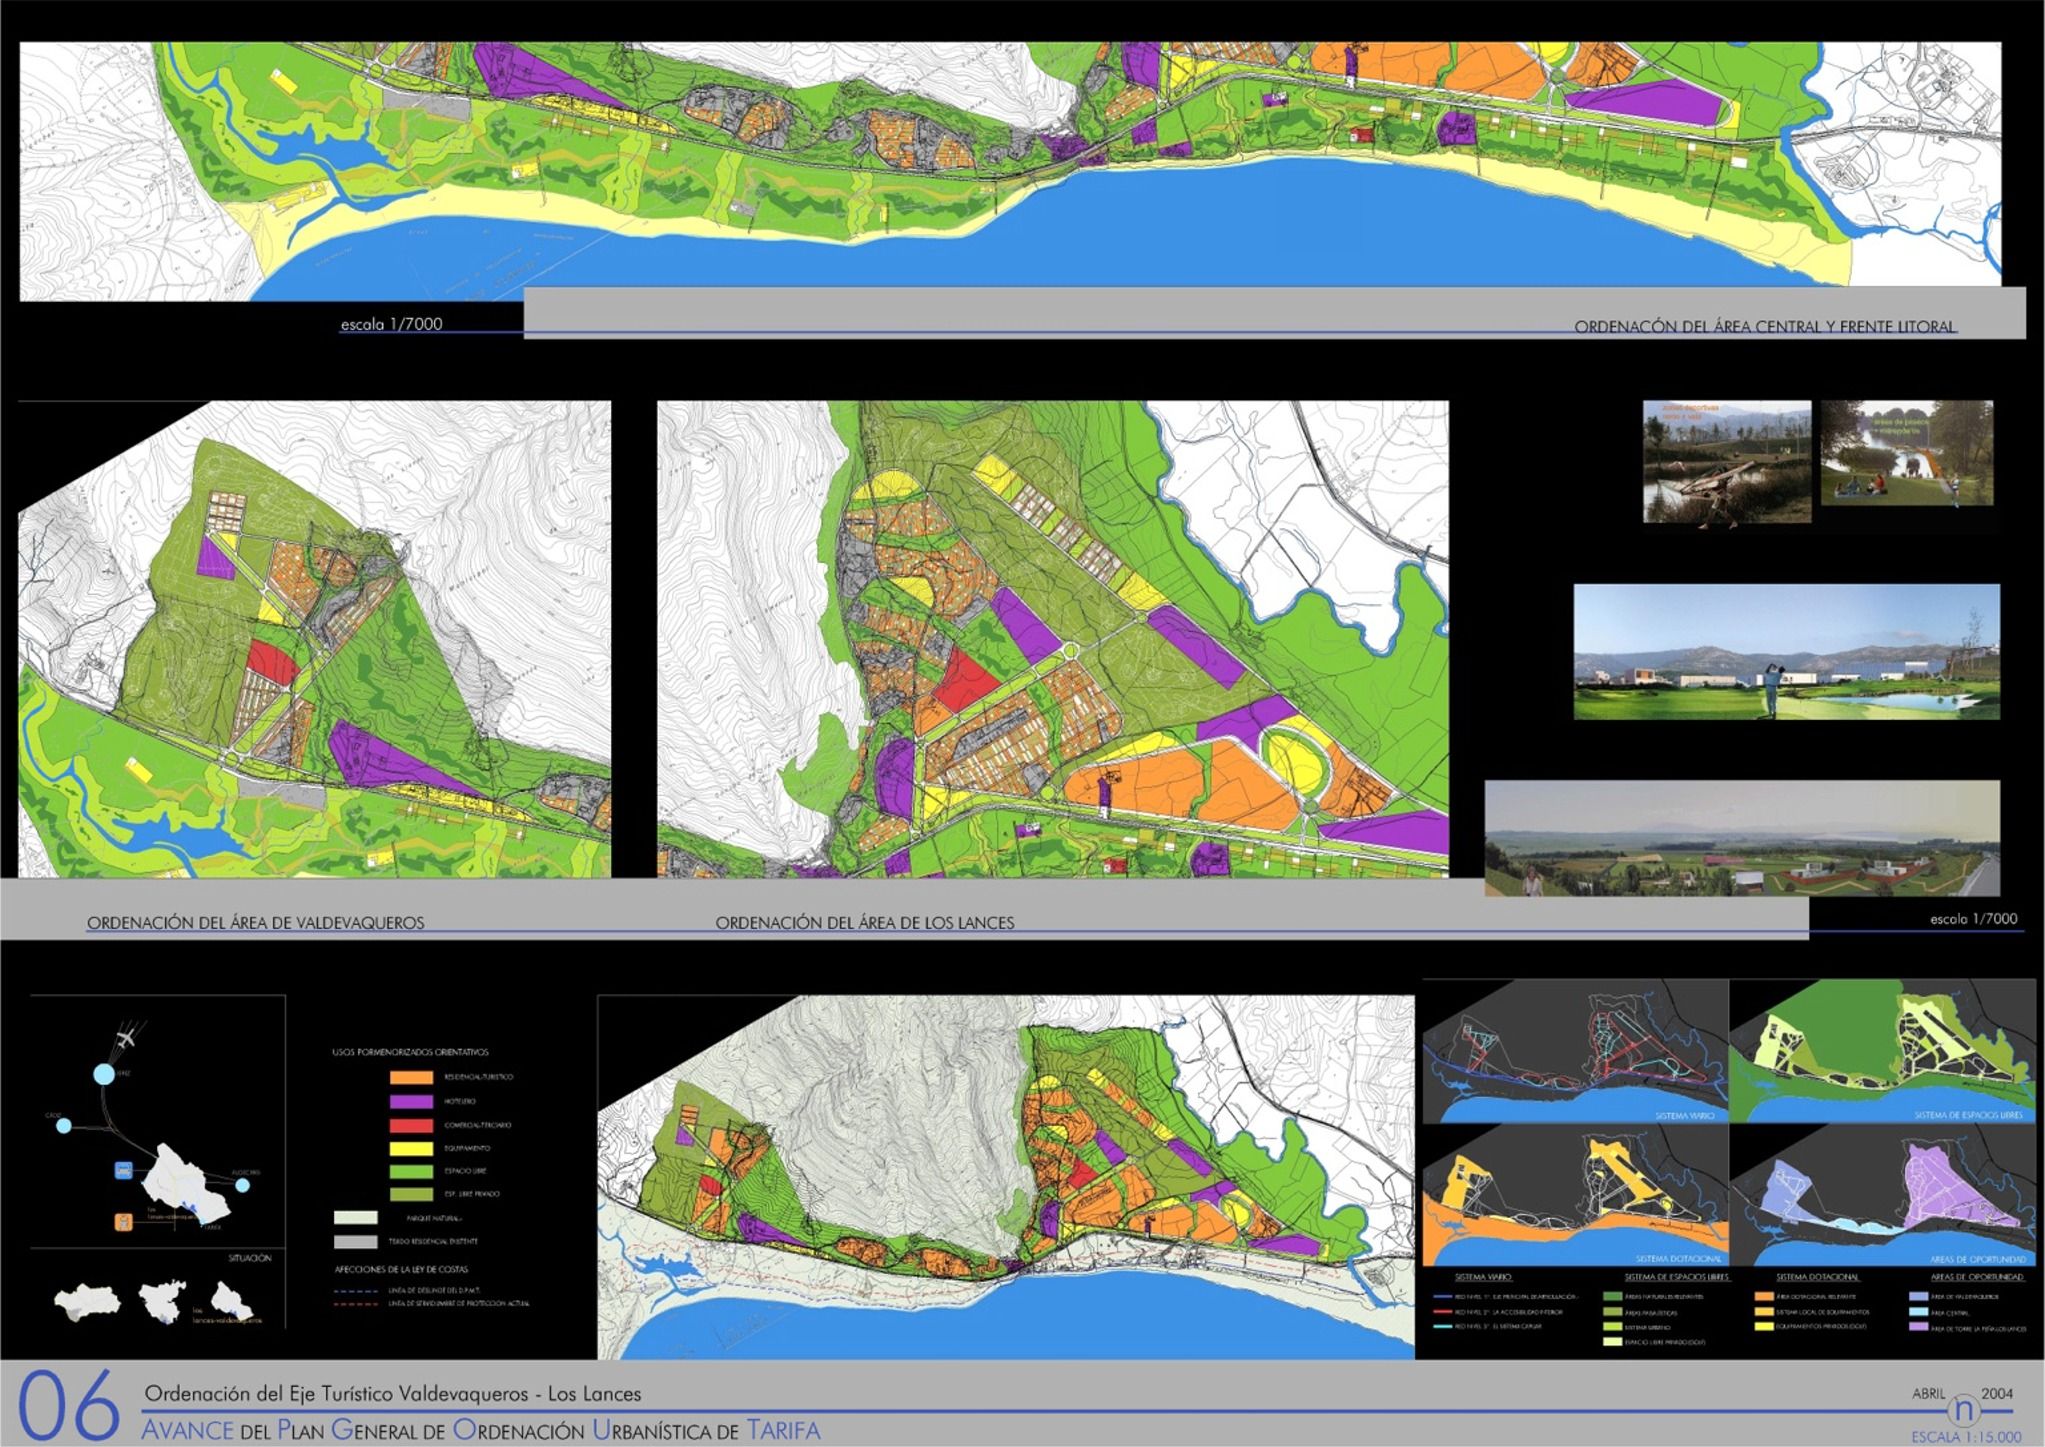This screenshot has width=2045, height=1447.
Task: Click the dark green Áreas Naturales Relevantes swatch
Action: coord(1612,1296)
